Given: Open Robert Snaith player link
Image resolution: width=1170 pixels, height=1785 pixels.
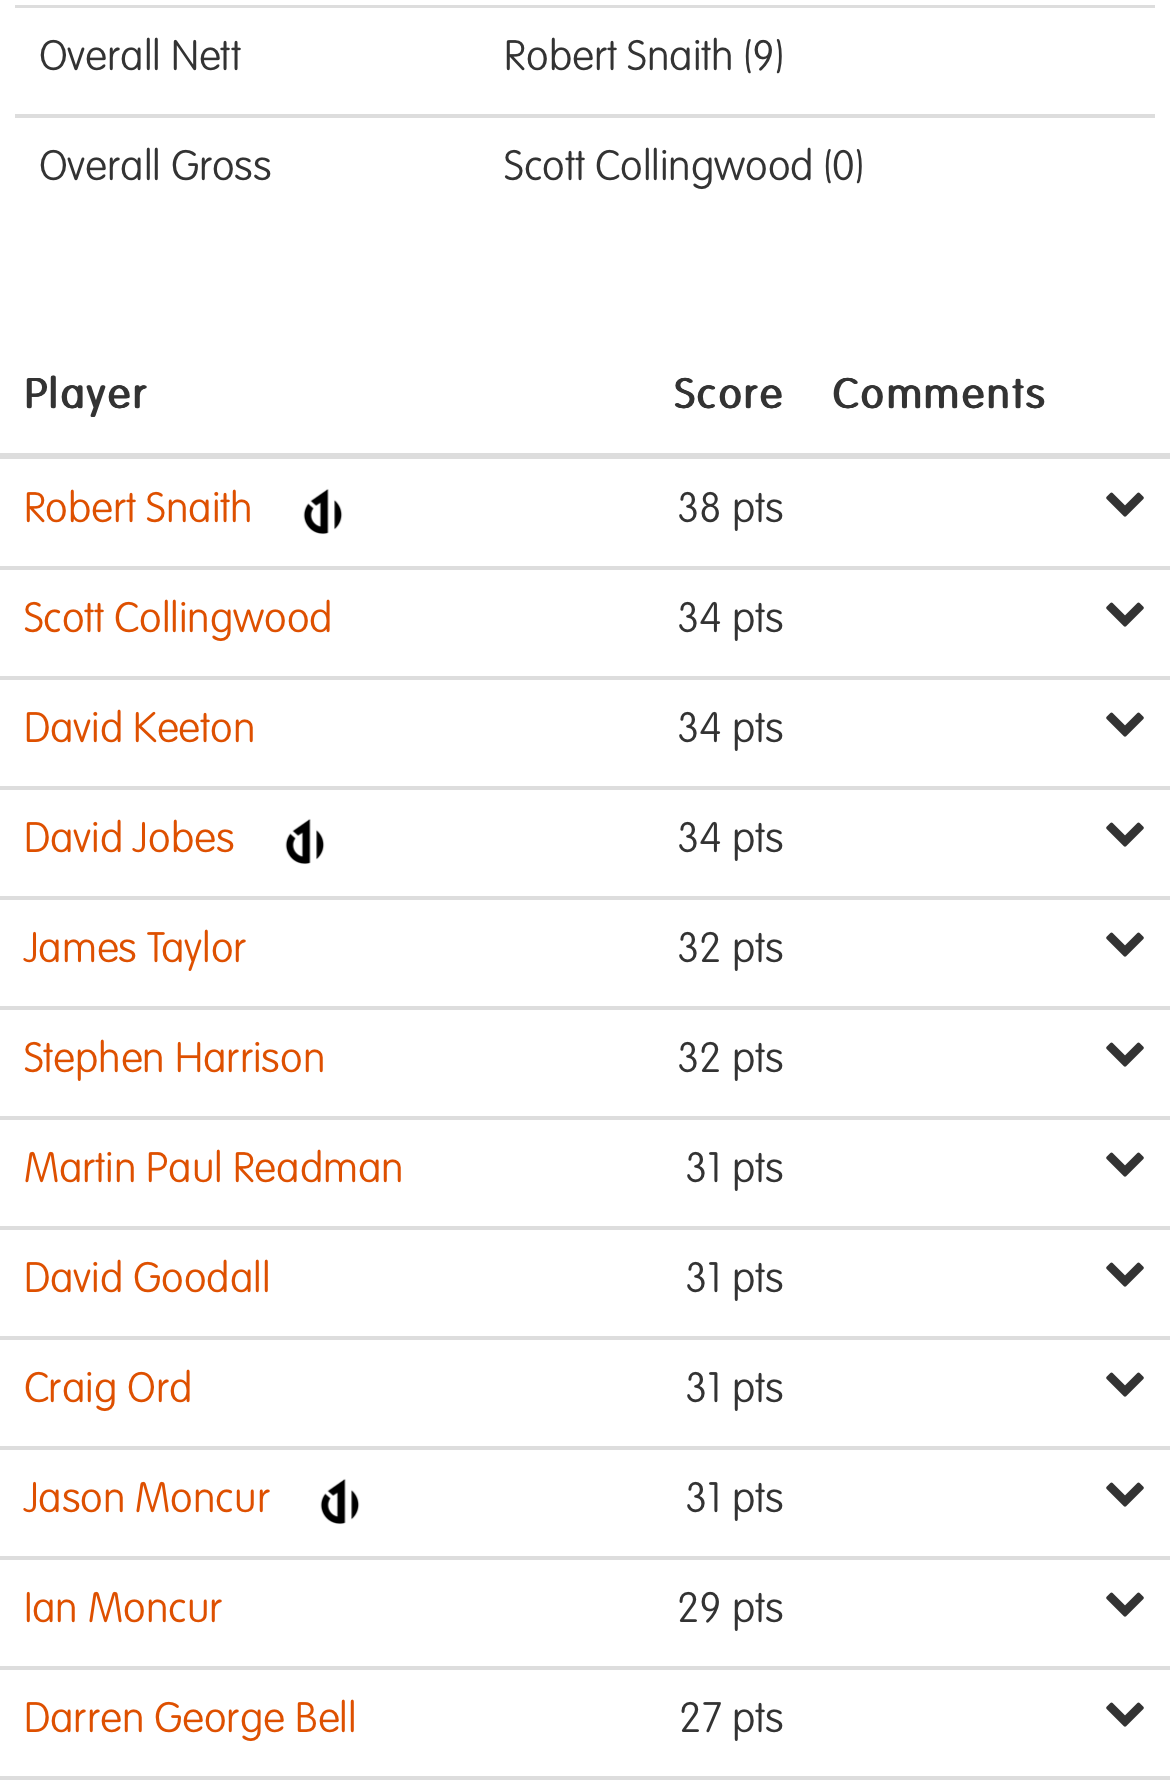Looking at the screenshot, I should (x=138, y=508).
